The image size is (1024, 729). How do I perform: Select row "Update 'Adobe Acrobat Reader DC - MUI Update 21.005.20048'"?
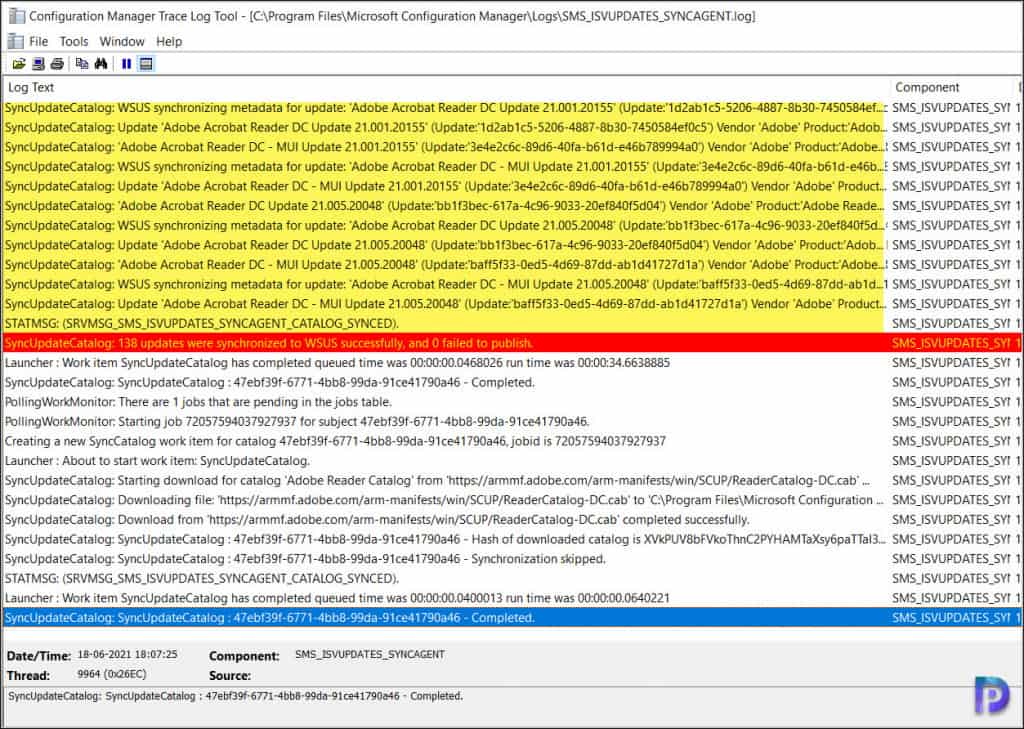click(512, 304)
